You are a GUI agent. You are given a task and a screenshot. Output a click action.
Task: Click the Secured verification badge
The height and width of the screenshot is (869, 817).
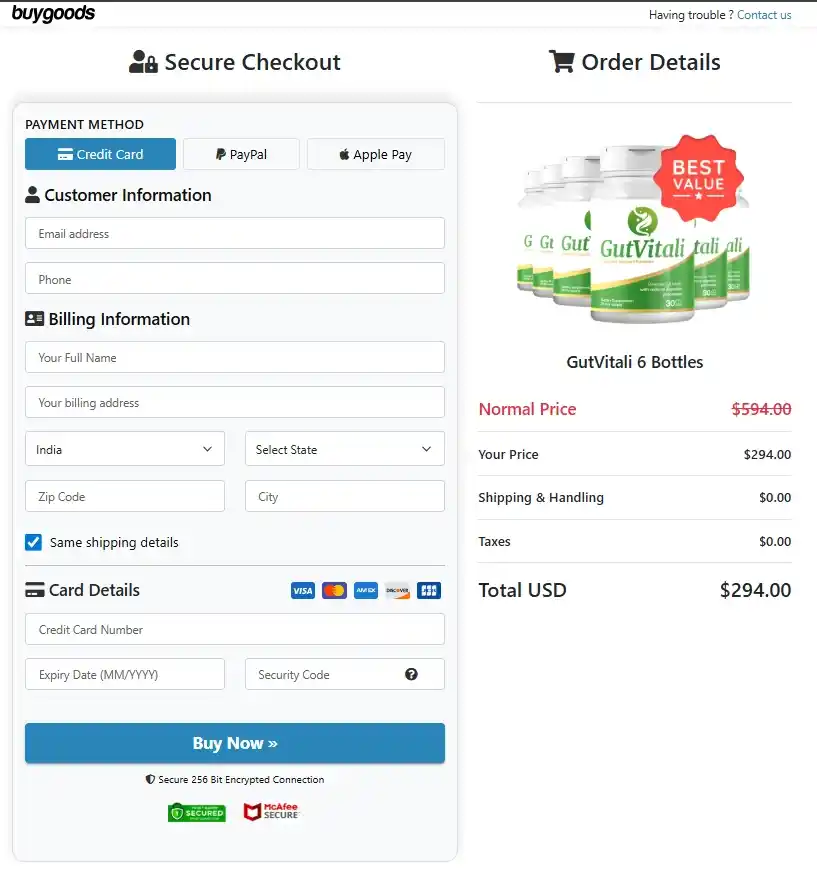pos(196,812)
